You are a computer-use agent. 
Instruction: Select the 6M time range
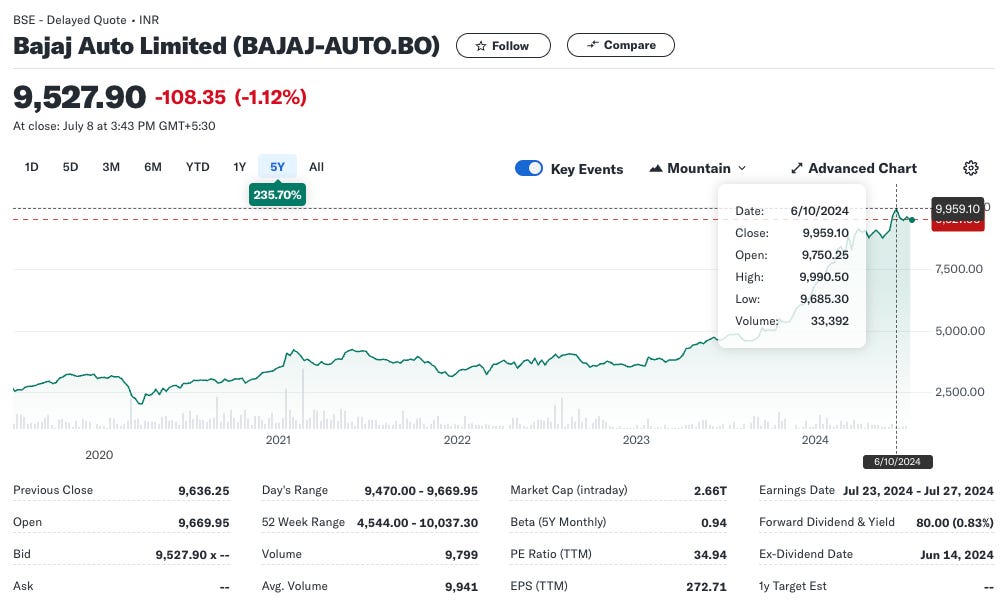[x=153, y=167]
